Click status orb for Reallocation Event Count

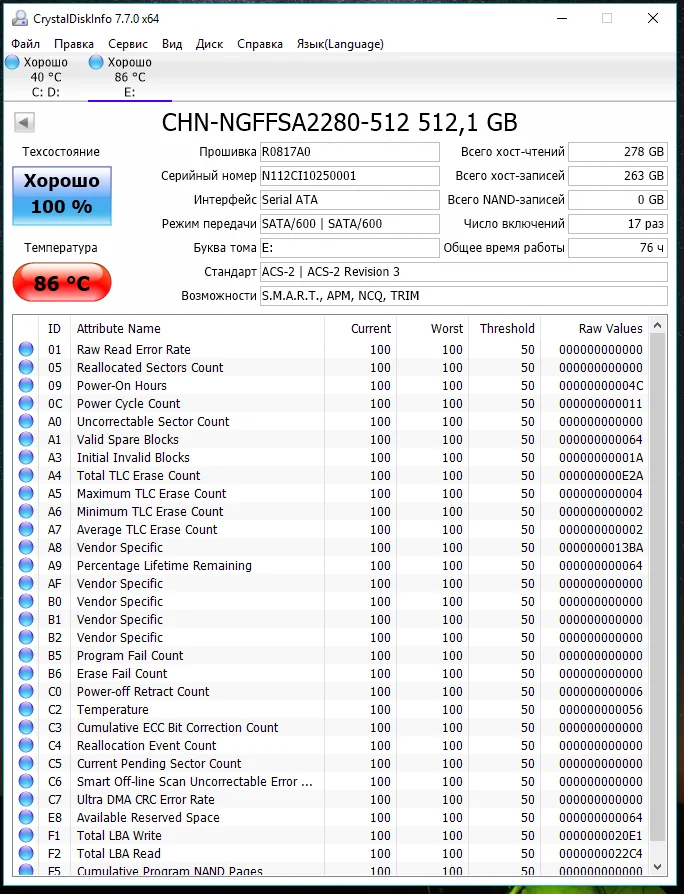(x=26, y=745)
